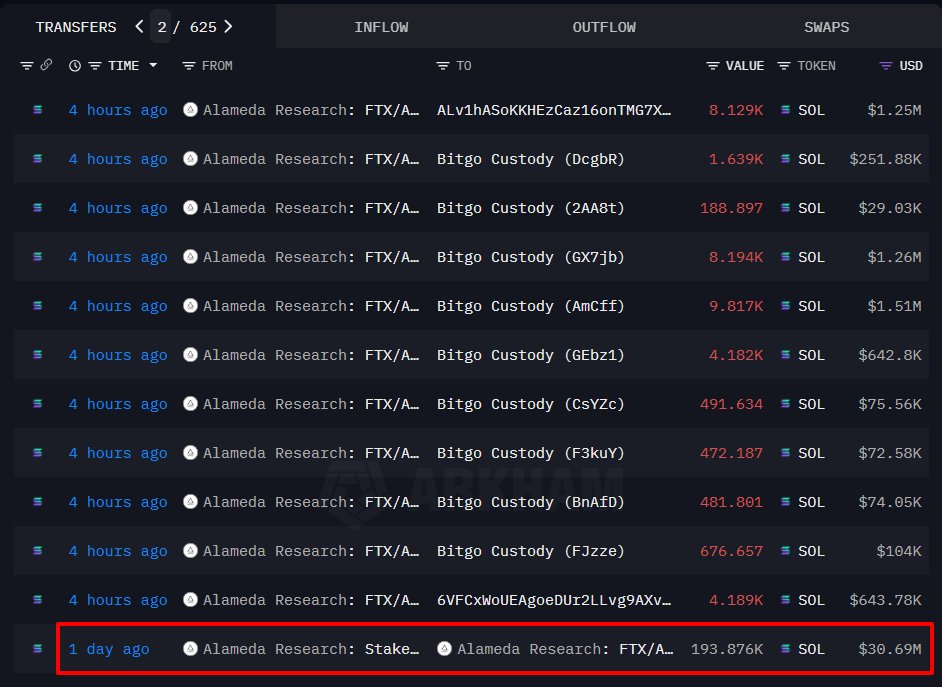Viewport: 942px width, 687px height.
Task: Click the clock icon next to TIME
Action: coord(74,65)
